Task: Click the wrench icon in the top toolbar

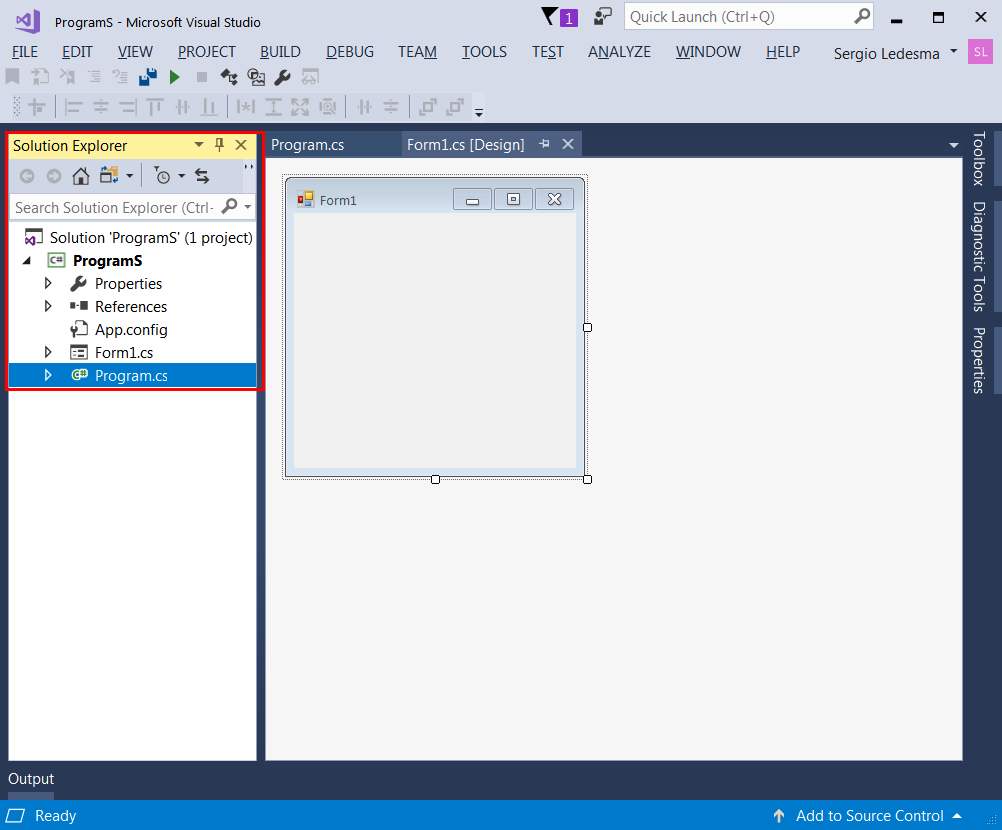Action: 282,77
